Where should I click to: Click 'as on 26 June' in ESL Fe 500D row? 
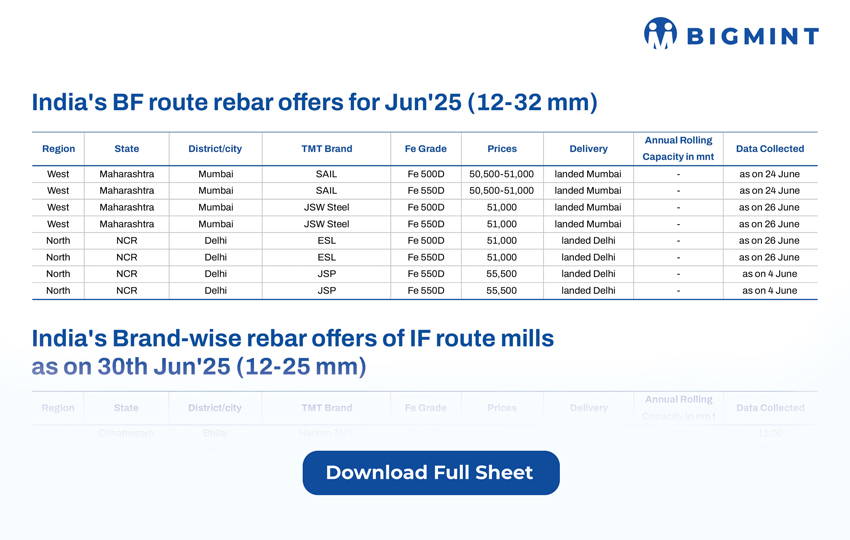770,241
